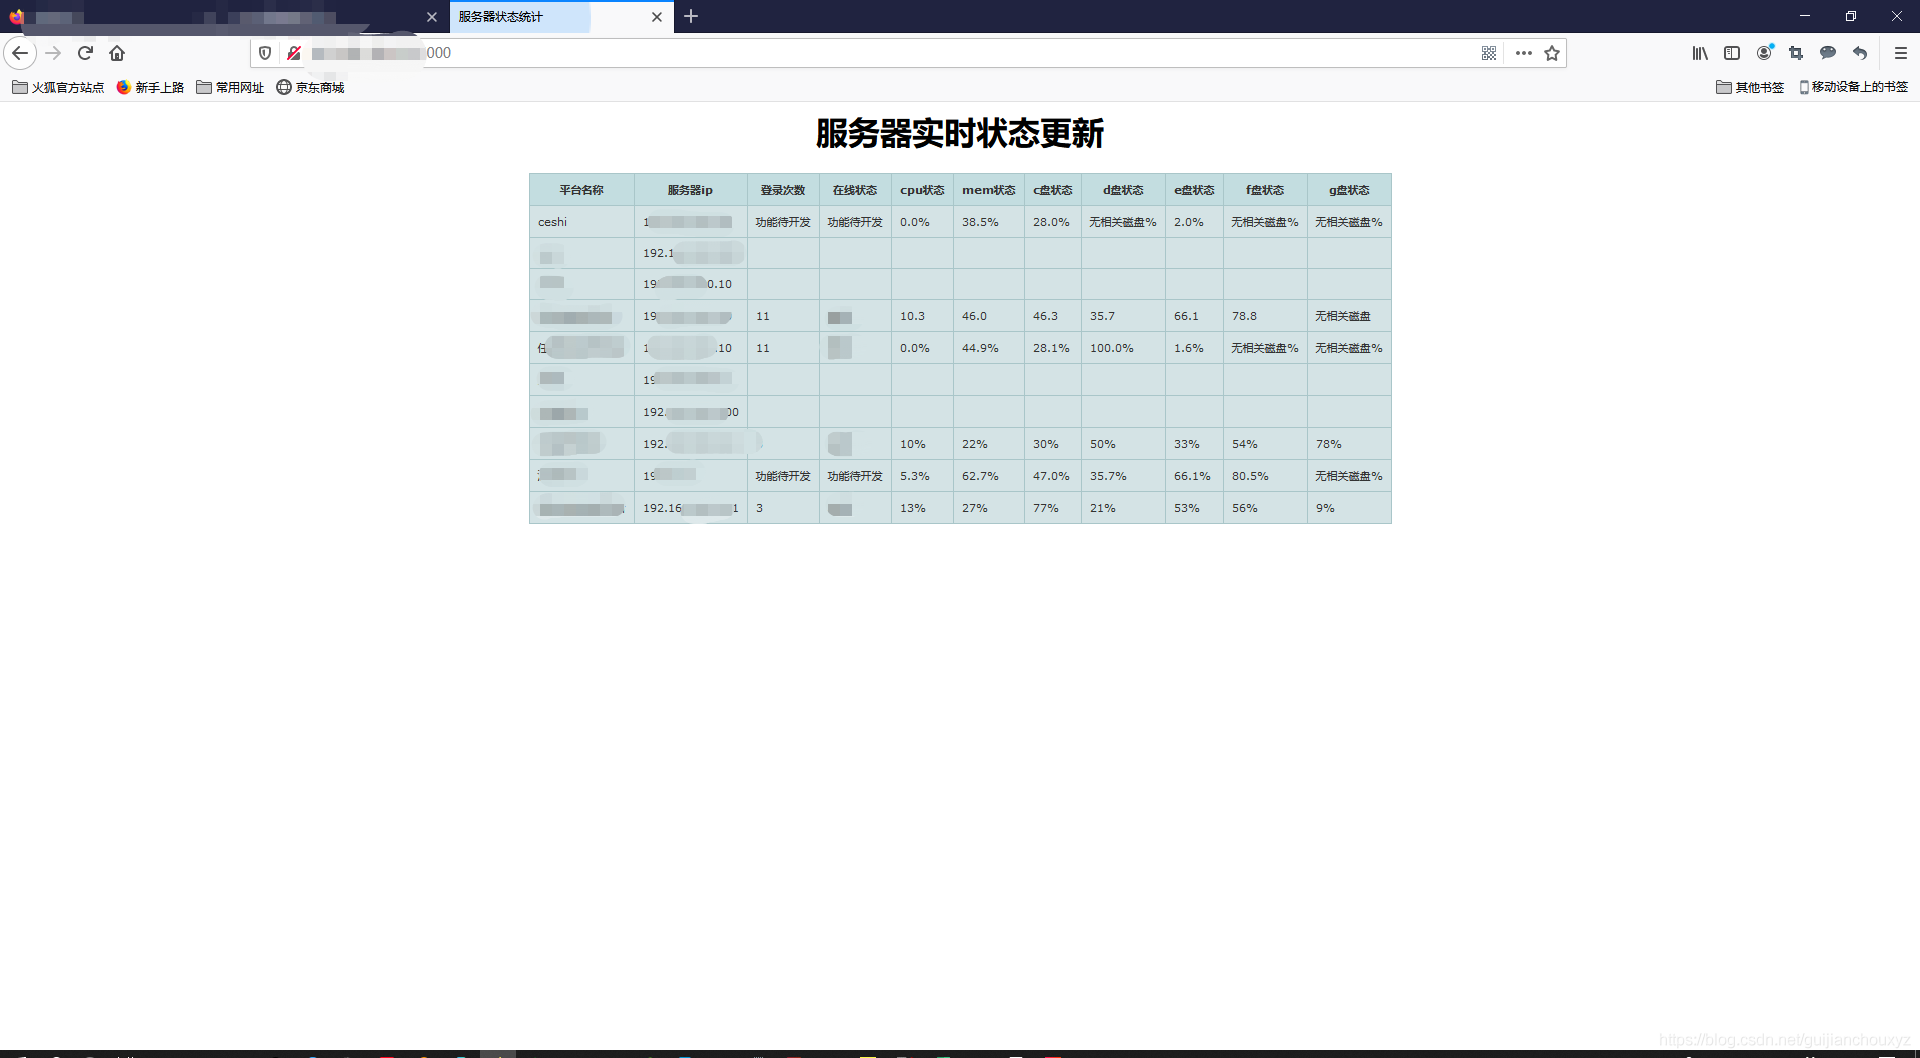
Task: Select the 77% c盘 cell
Action: [1053, 508]
